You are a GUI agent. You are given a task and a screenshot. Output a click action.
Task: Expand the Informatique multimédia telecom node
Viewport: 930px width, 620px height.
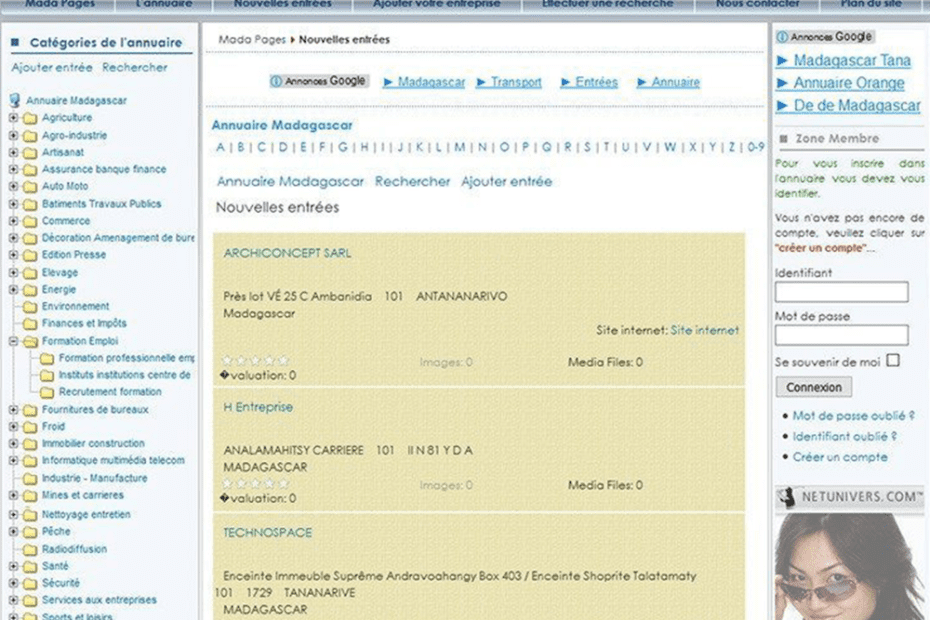click(14, 461)
